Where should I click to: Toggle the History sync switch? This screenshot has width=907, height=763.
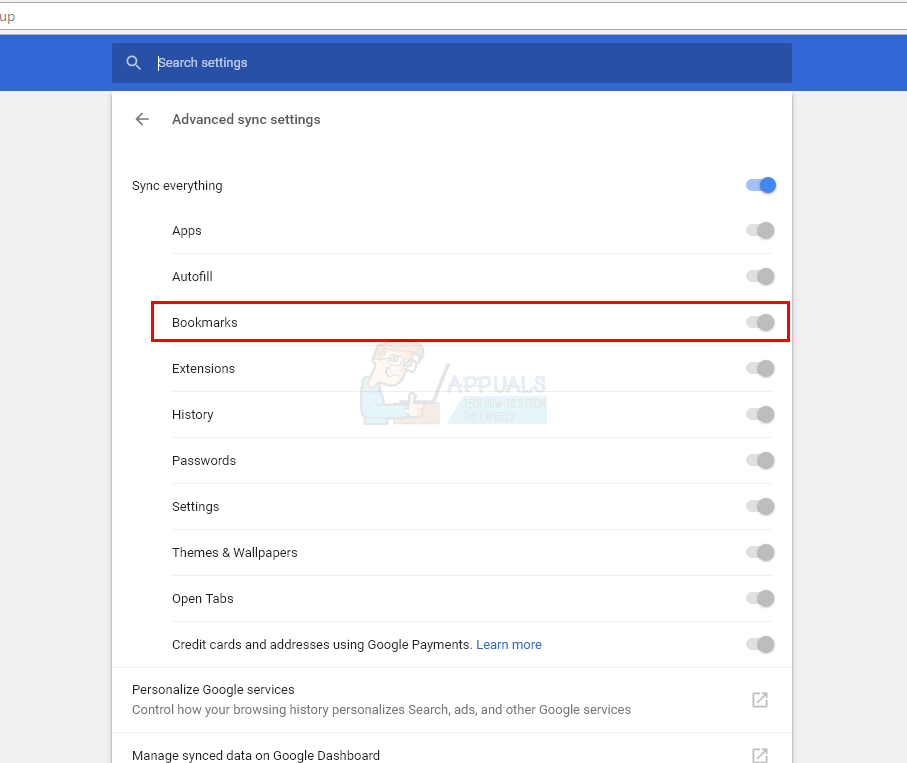coord(760,414)
